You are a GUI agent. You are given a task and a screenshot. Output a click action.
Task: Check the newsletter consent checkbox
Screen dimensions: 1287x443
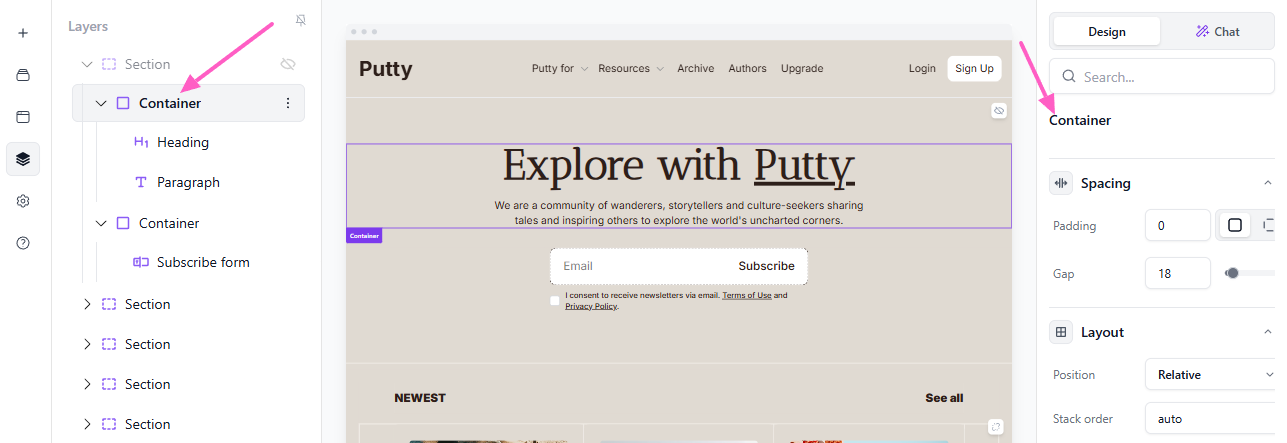pos(555,301)
